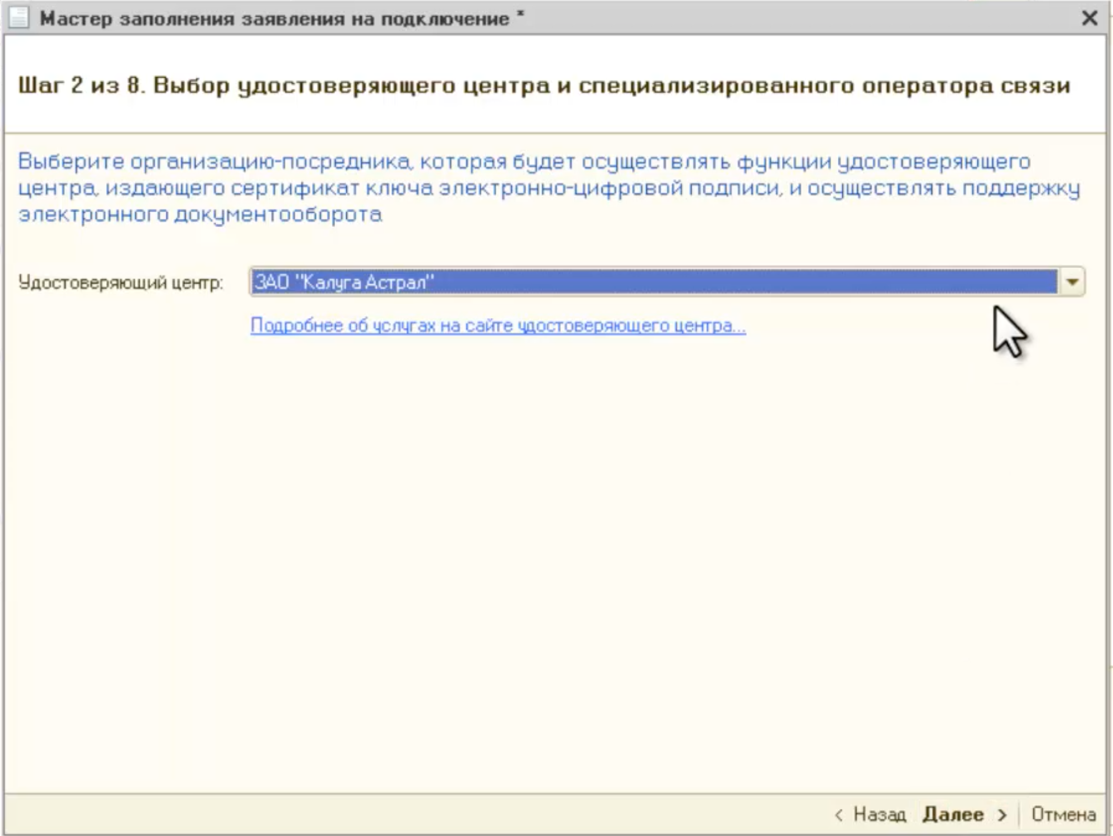Click the title "Мастер заполнения заявления на подключение"

pyautogui.click(x=275, y=18)
